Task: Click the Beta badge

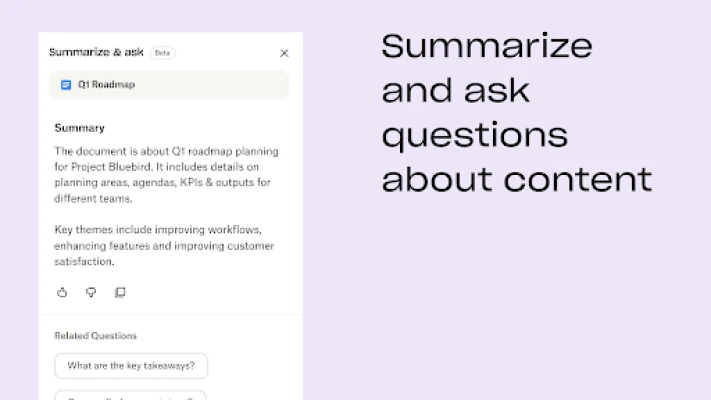Action: pos(162,53)
